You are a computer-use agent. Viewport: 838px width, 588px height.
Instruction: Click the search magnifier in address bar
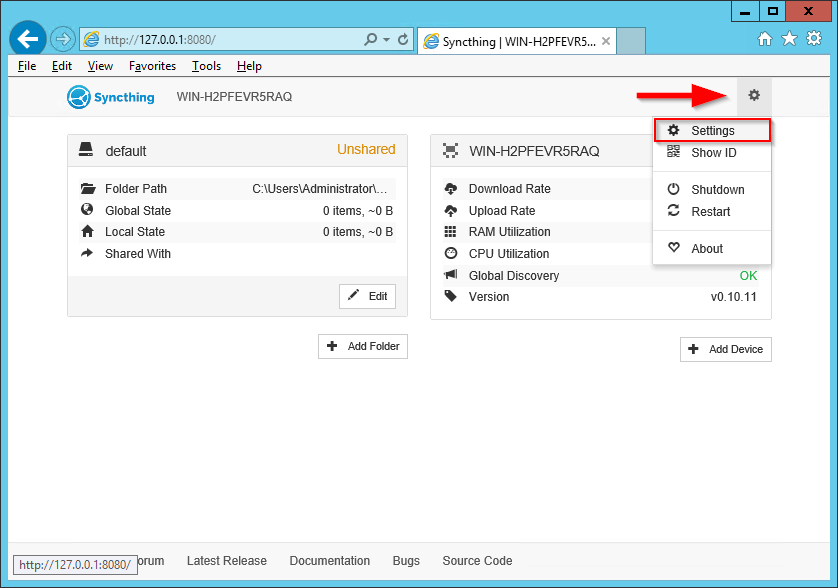(x=370, y=39)
